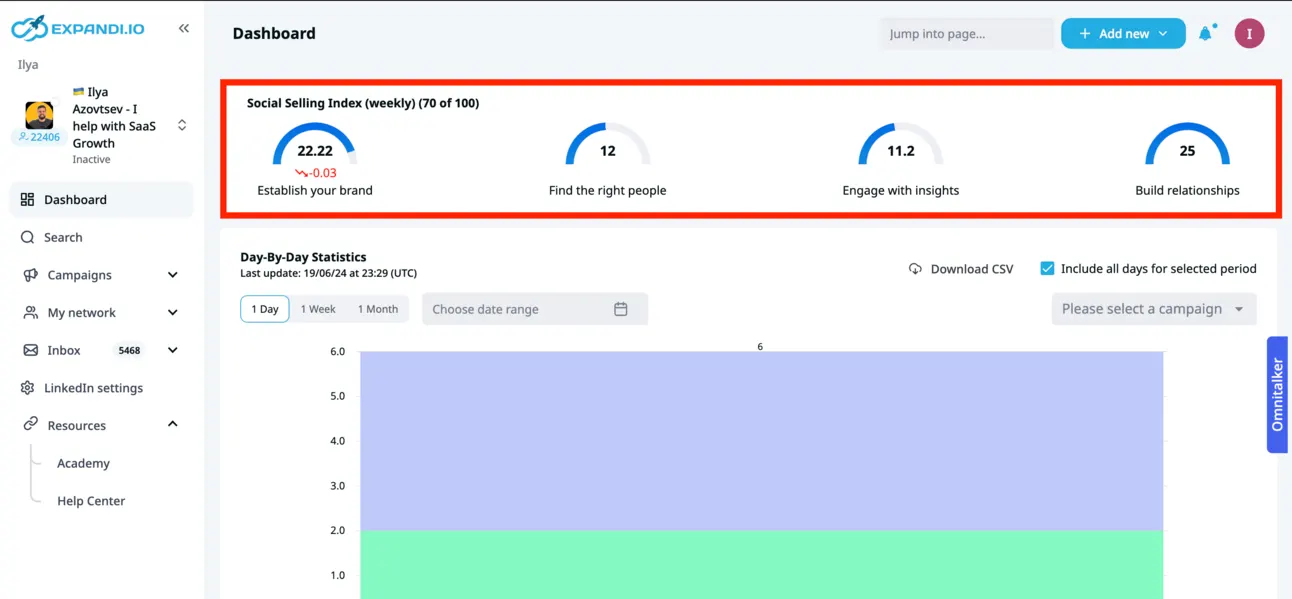Click the green chart bar area
Viewport: 1292px width, 599px height.
click(762, 564)
